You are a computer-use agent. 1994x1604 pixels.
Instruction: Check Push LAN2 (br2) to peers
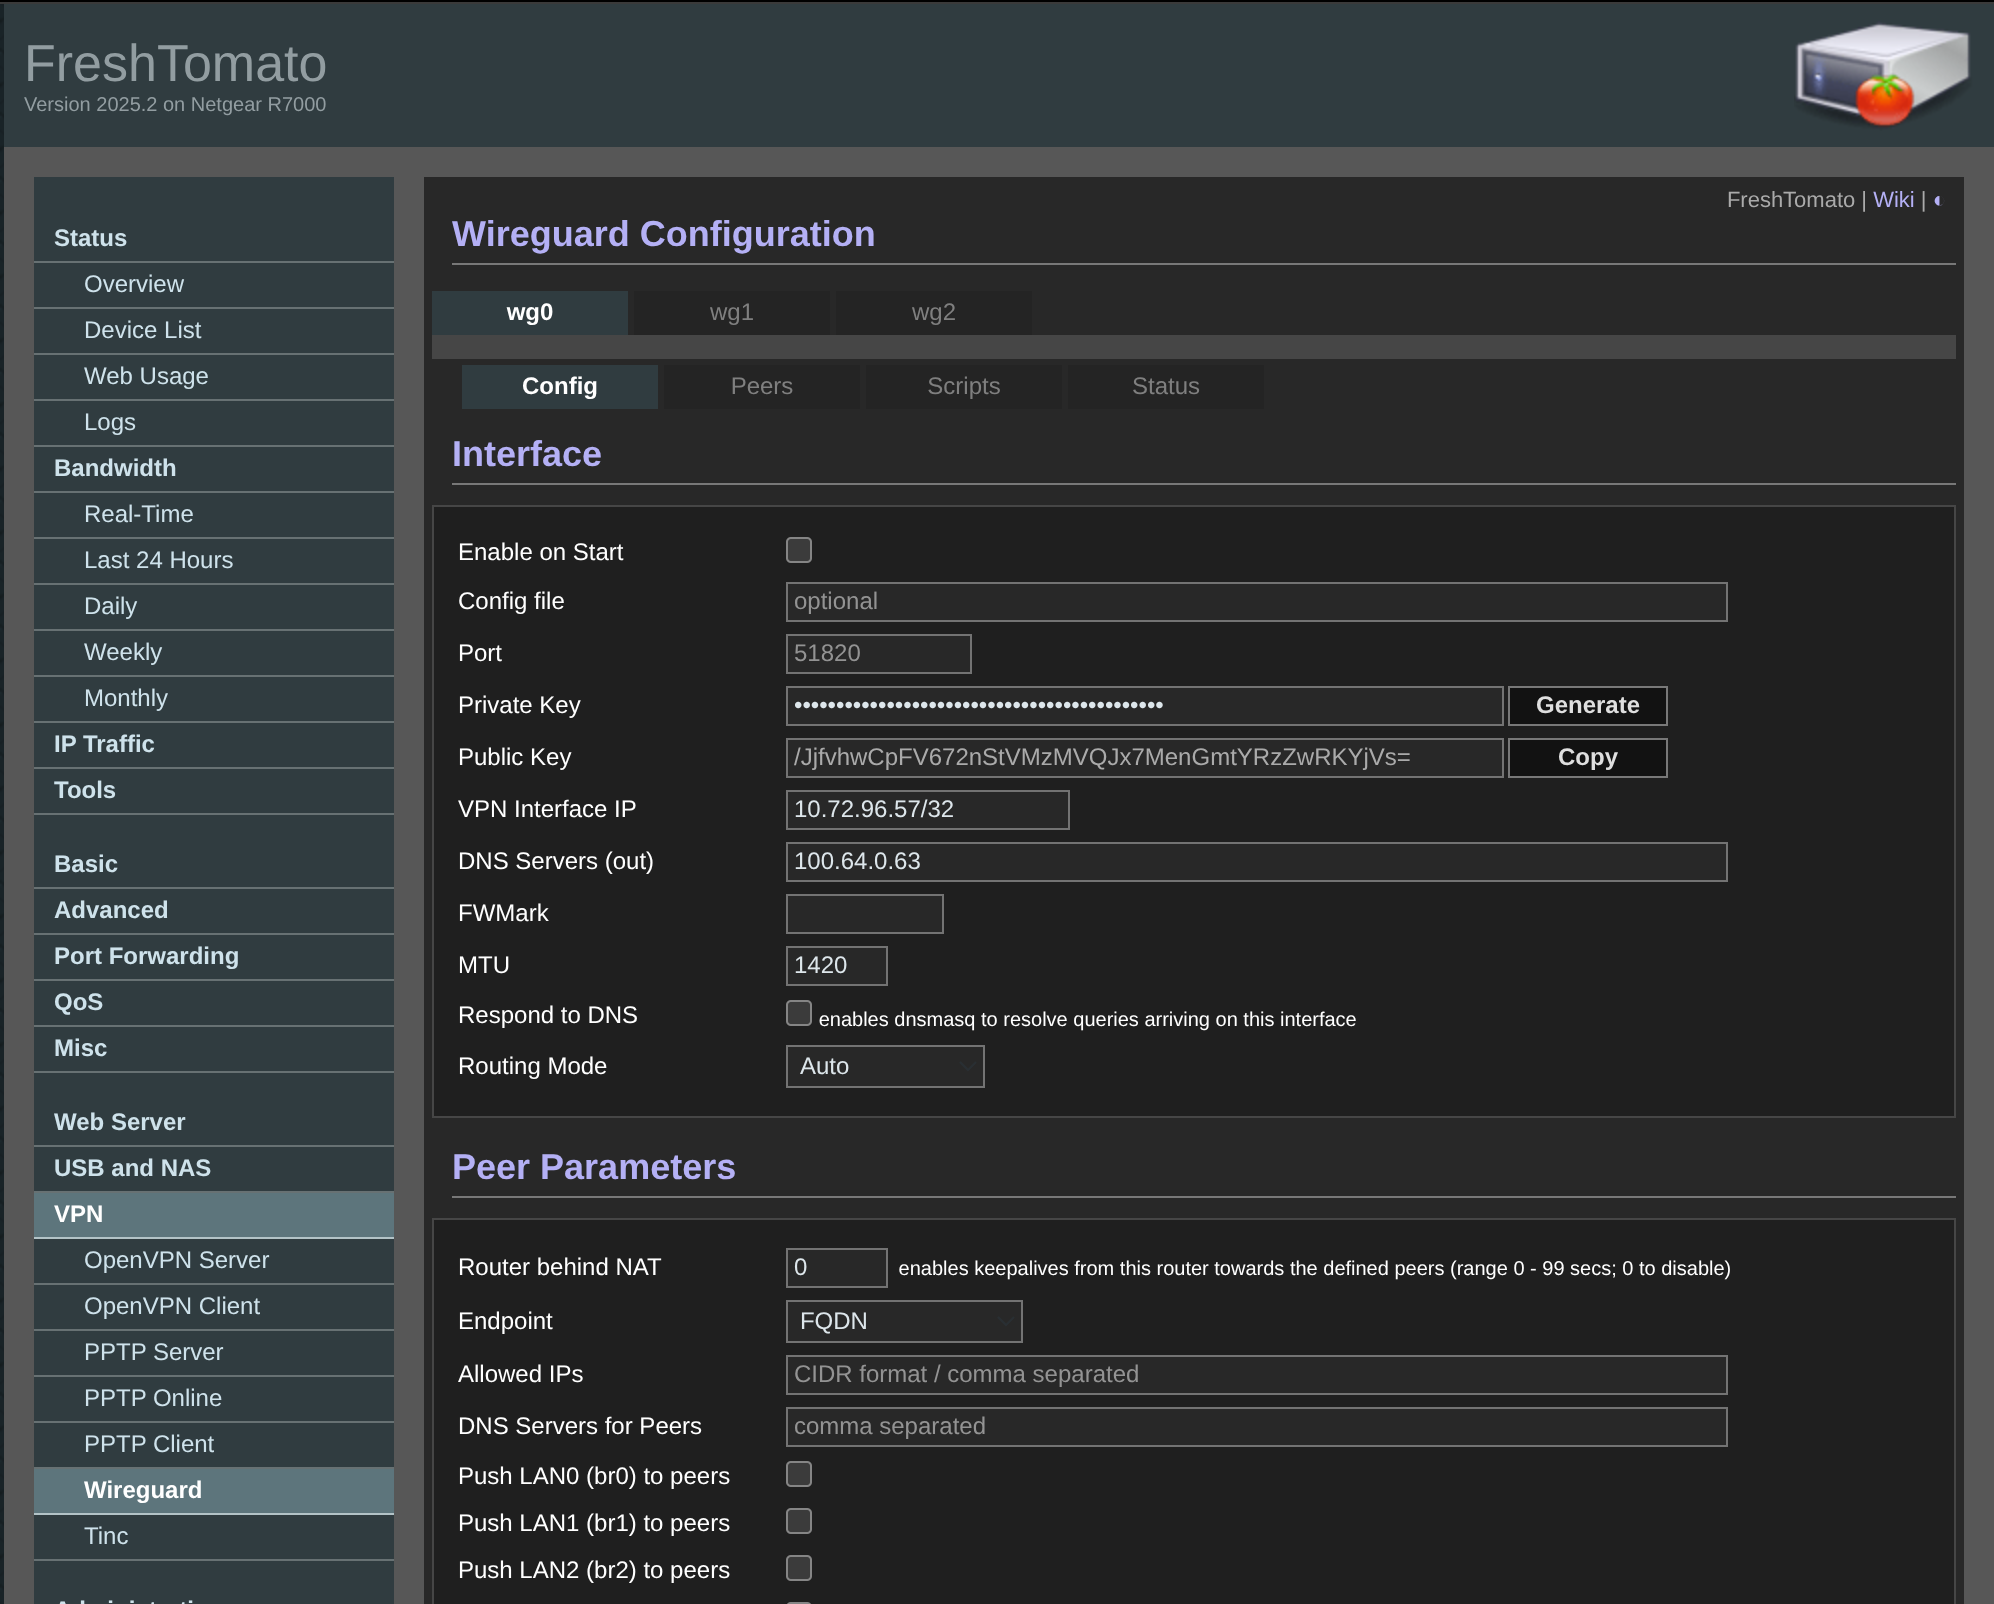[799, 1568]
